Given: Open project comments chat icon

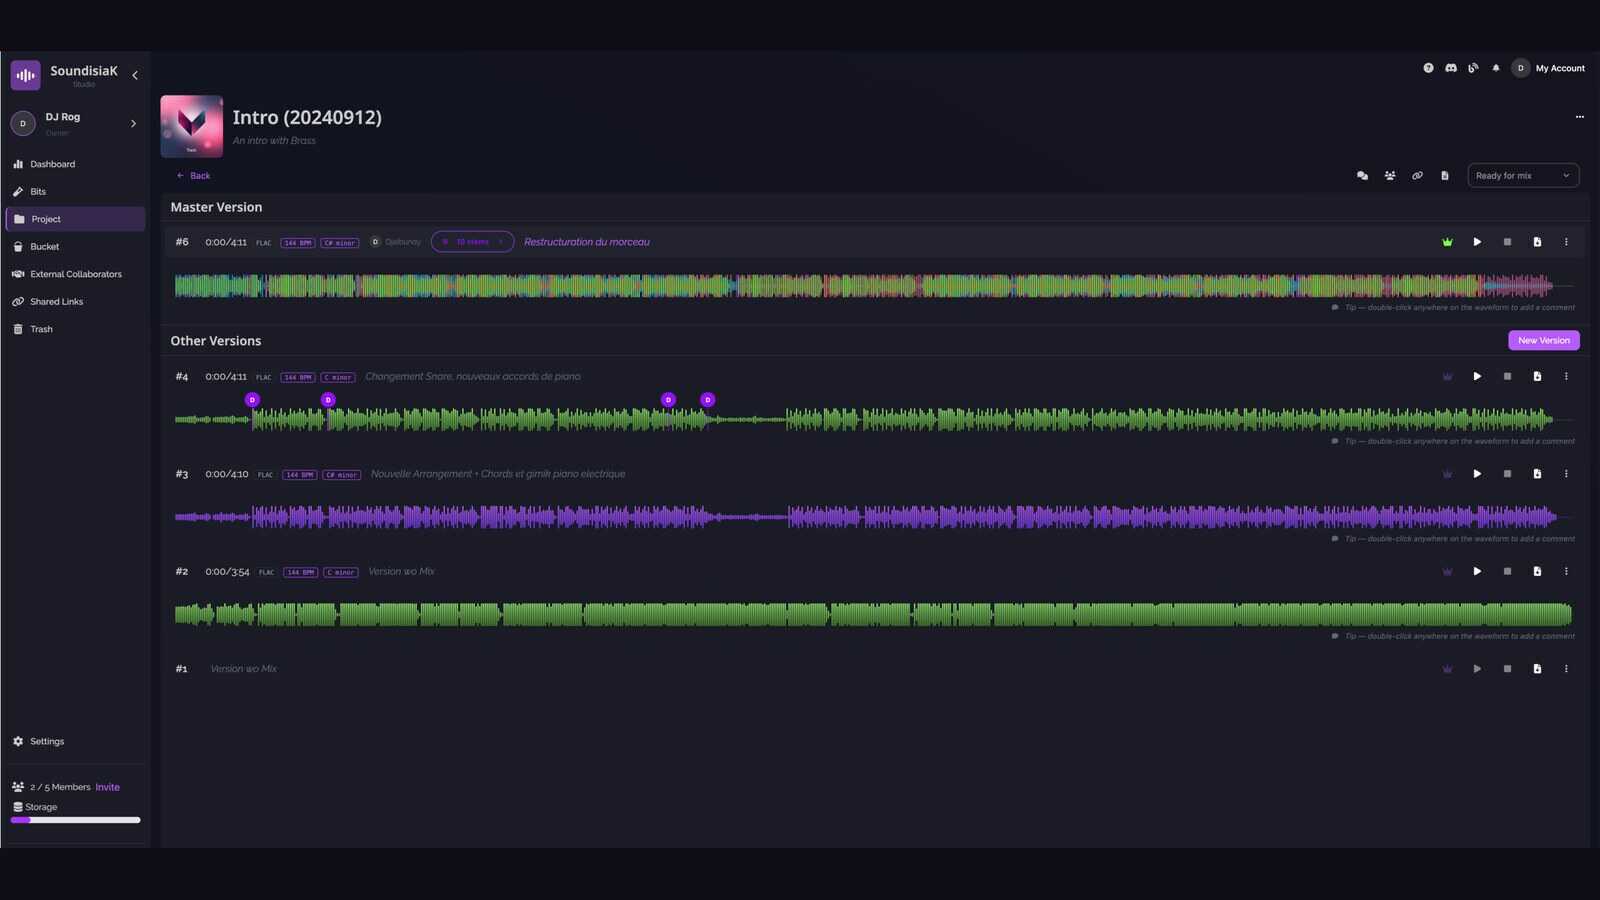Looking at the screenshot, I should coord(1362,176).
